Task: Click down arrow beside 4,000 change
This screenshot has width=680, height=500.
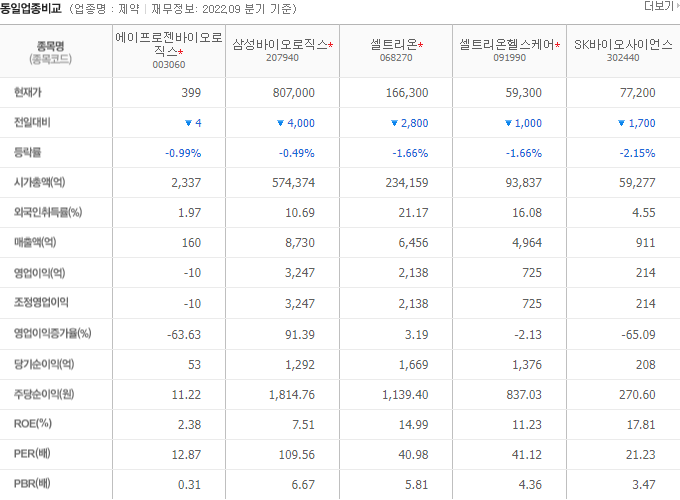Action: [x=280, y=123]
